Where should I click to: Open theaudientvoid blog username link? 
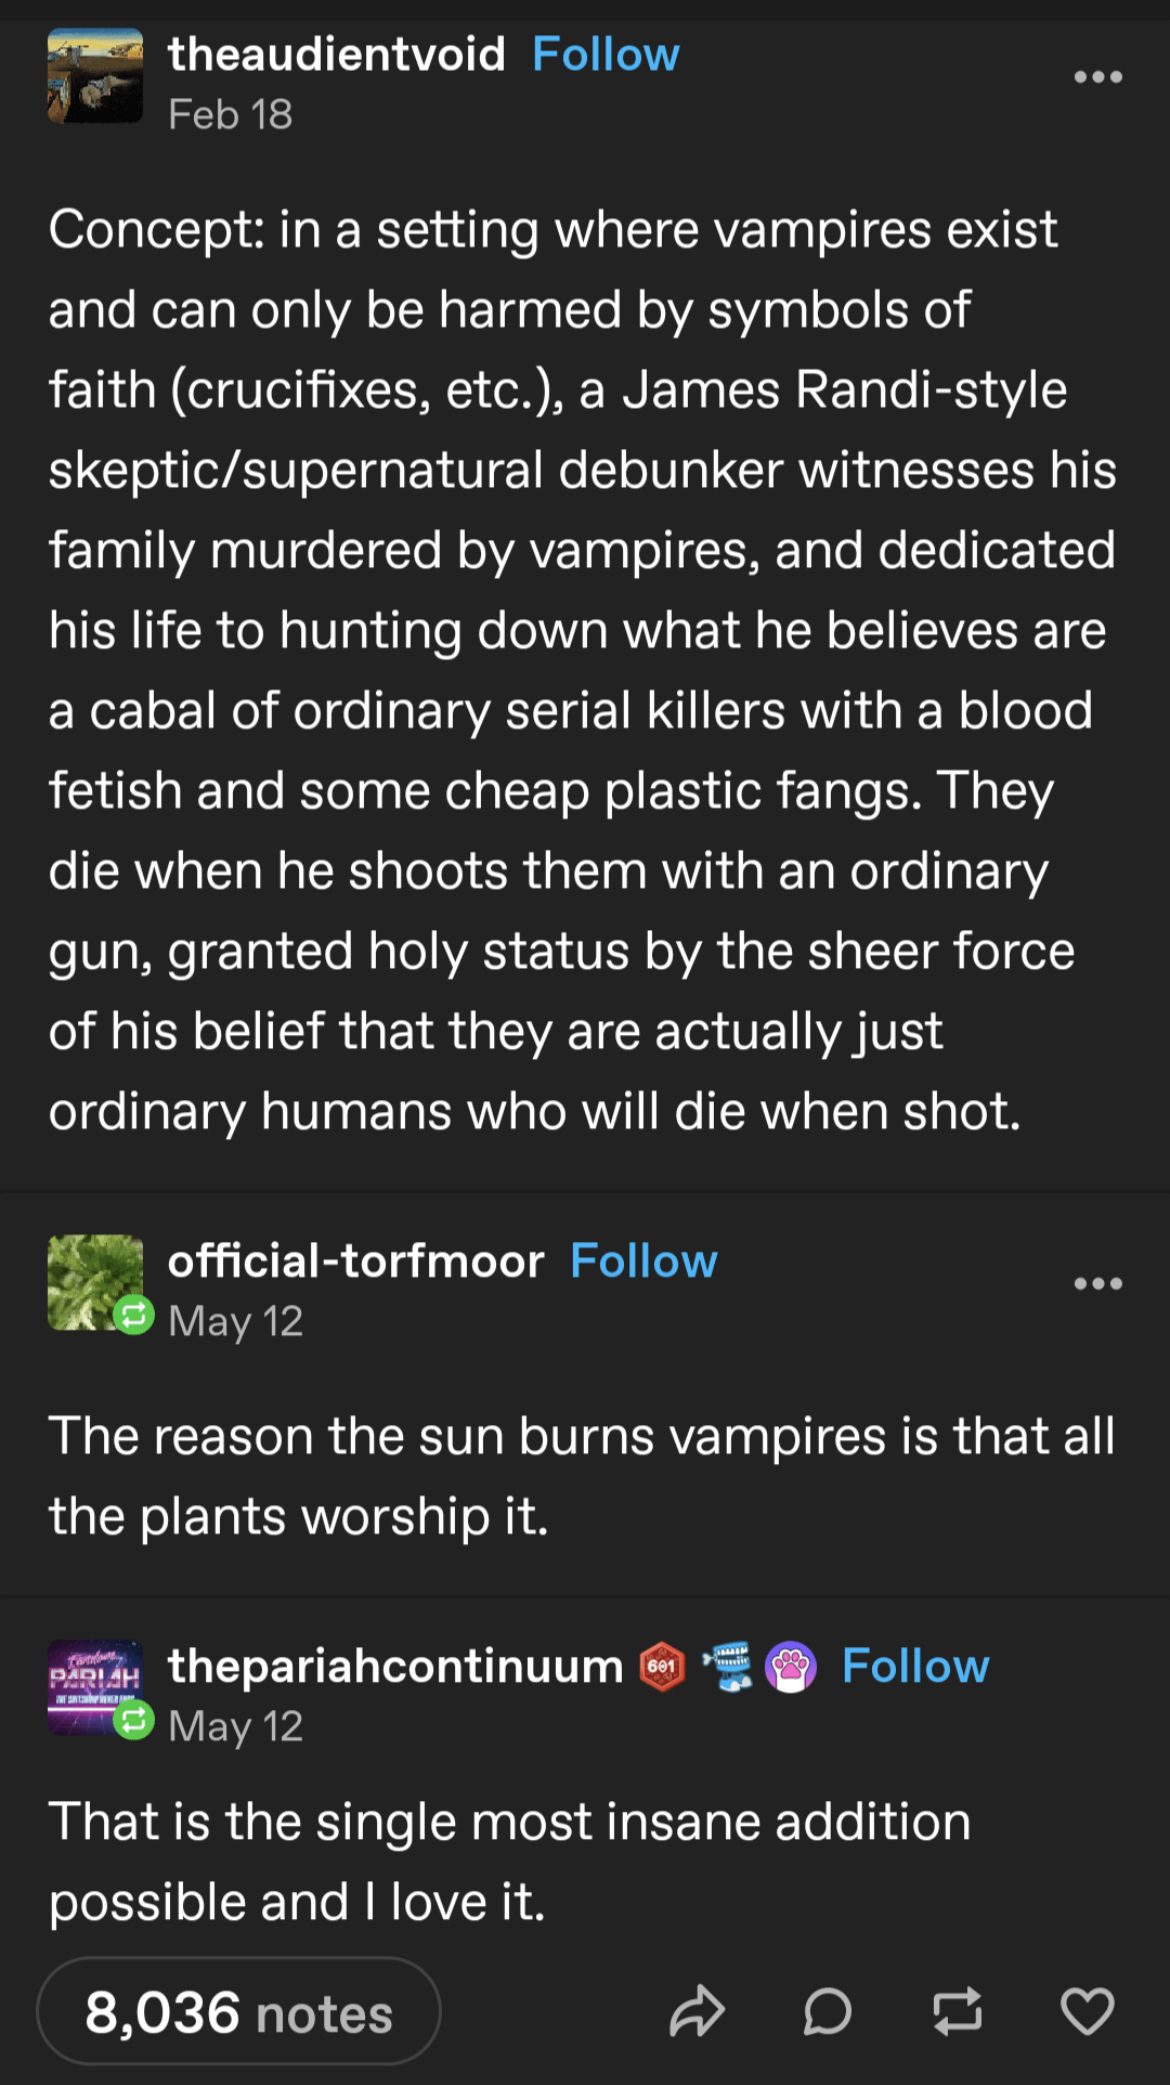337,54
